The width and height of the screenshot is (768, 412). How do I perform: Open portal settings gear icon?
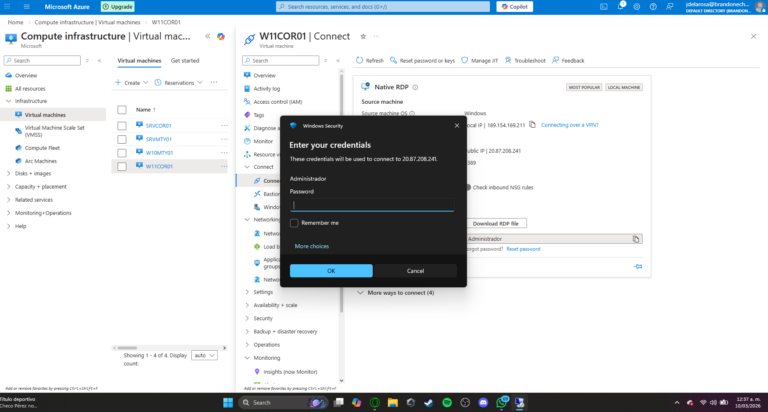pos(637,6)
